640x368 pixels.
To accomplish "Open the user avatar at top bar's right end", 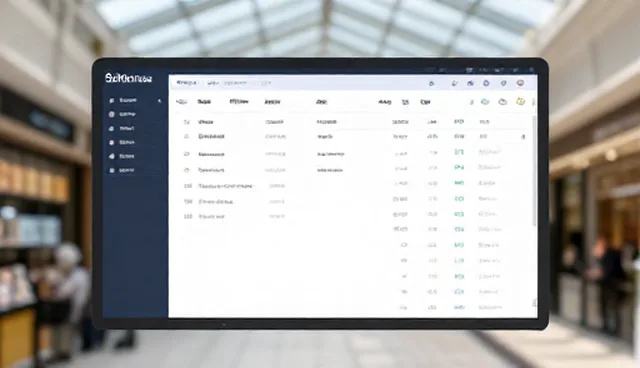I will [x=520, y=83].
